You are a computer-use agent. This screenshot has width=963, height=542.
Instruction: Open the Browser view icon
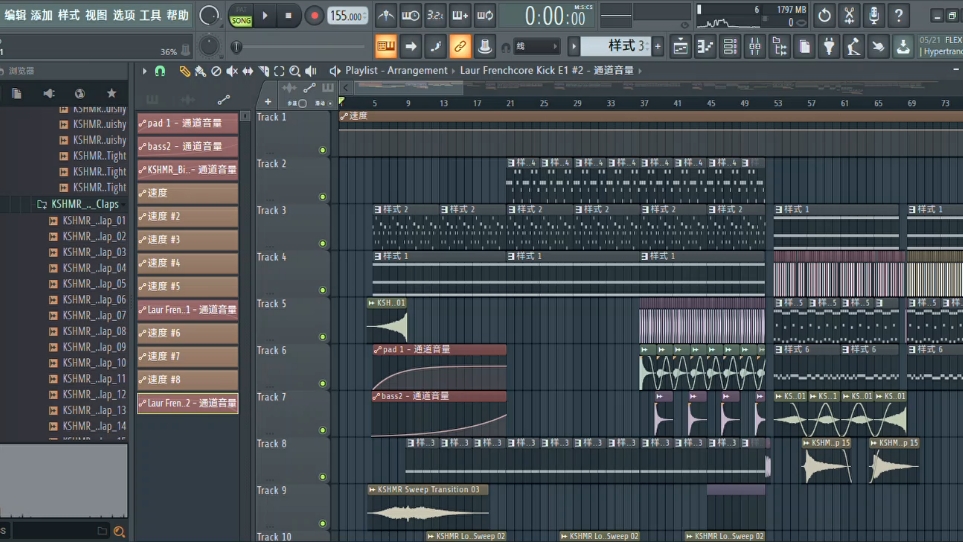(x=779, y=47)
